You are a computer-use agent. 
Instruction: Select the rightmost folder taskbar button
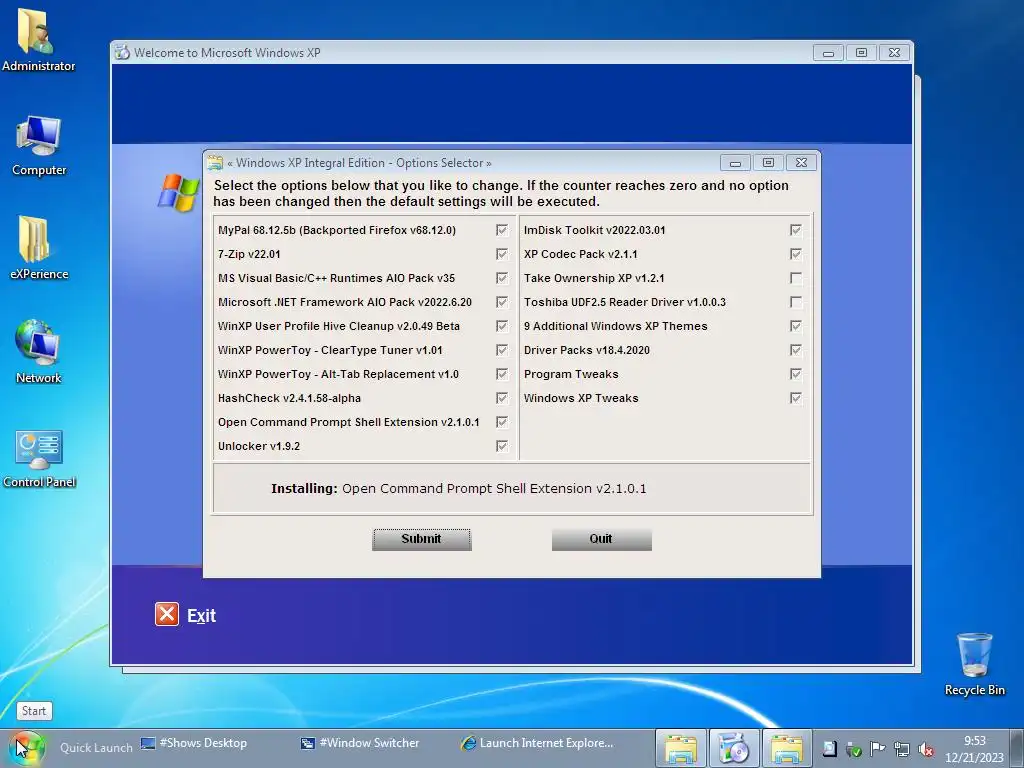tap(787, 748)
